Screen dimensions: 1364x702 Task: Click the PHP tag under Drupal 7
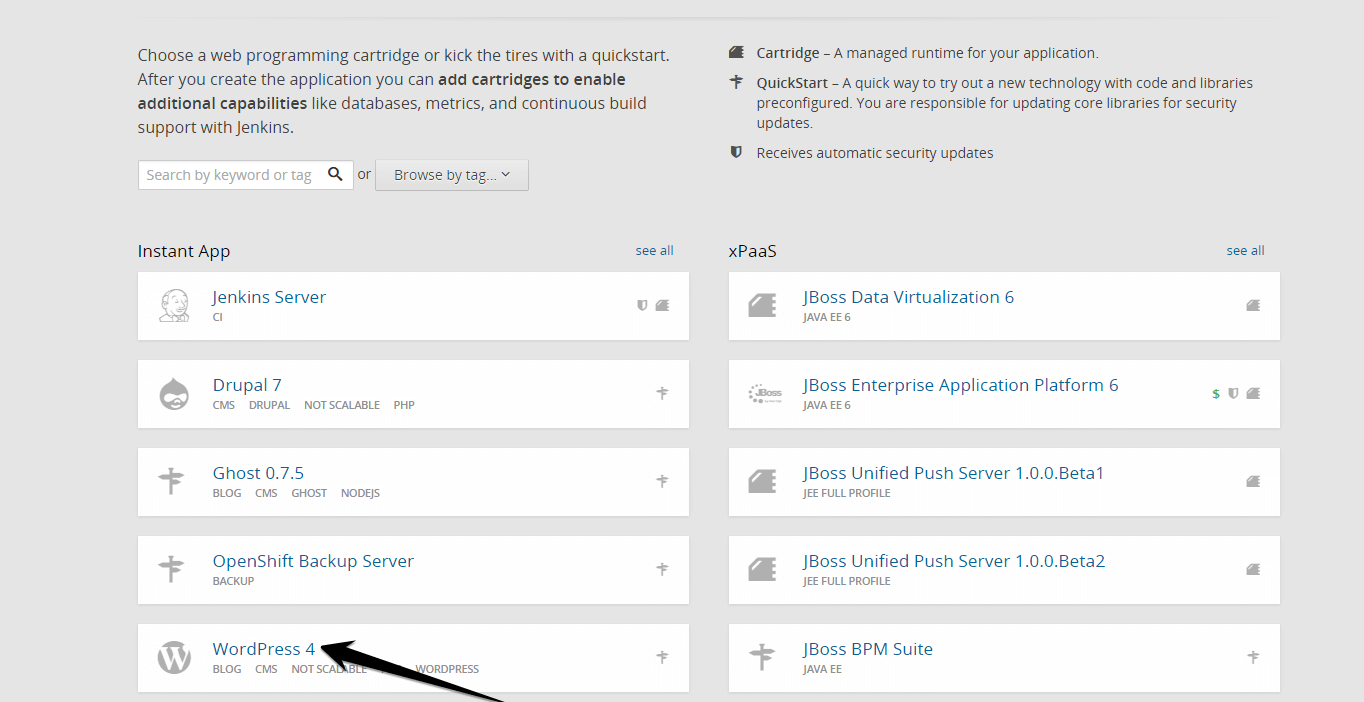click(x=404, y=405)
